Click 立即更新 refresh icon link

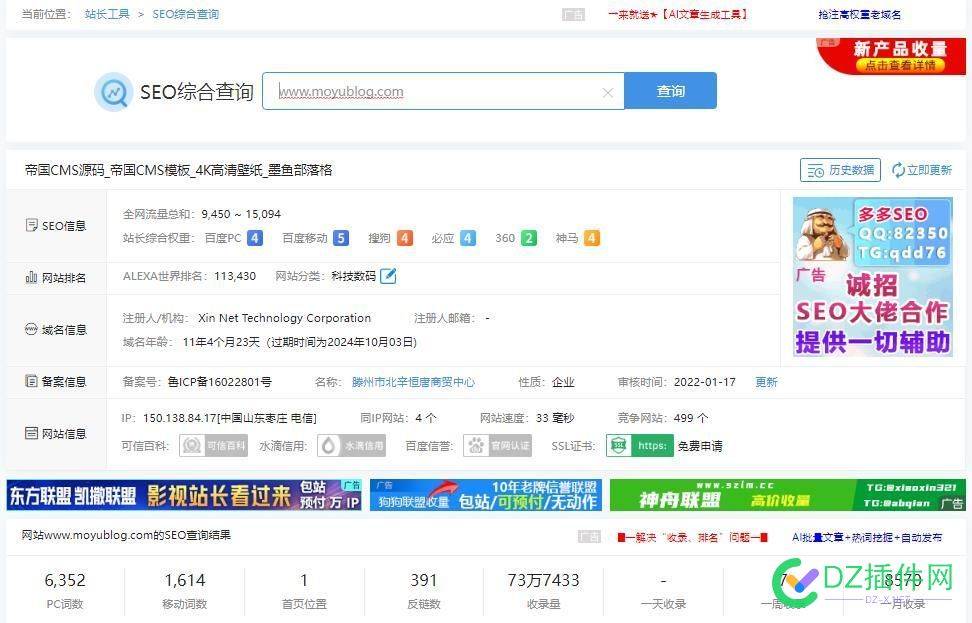(x=921, y=170)
